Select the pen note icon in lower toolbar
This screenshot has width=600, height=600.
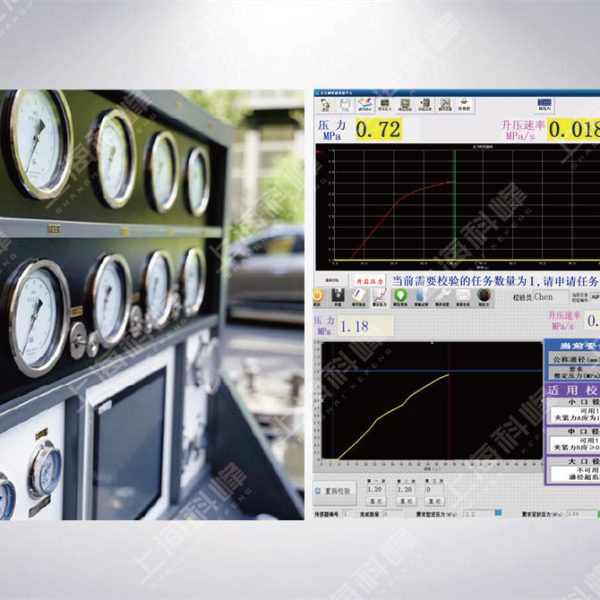point(361,295)
